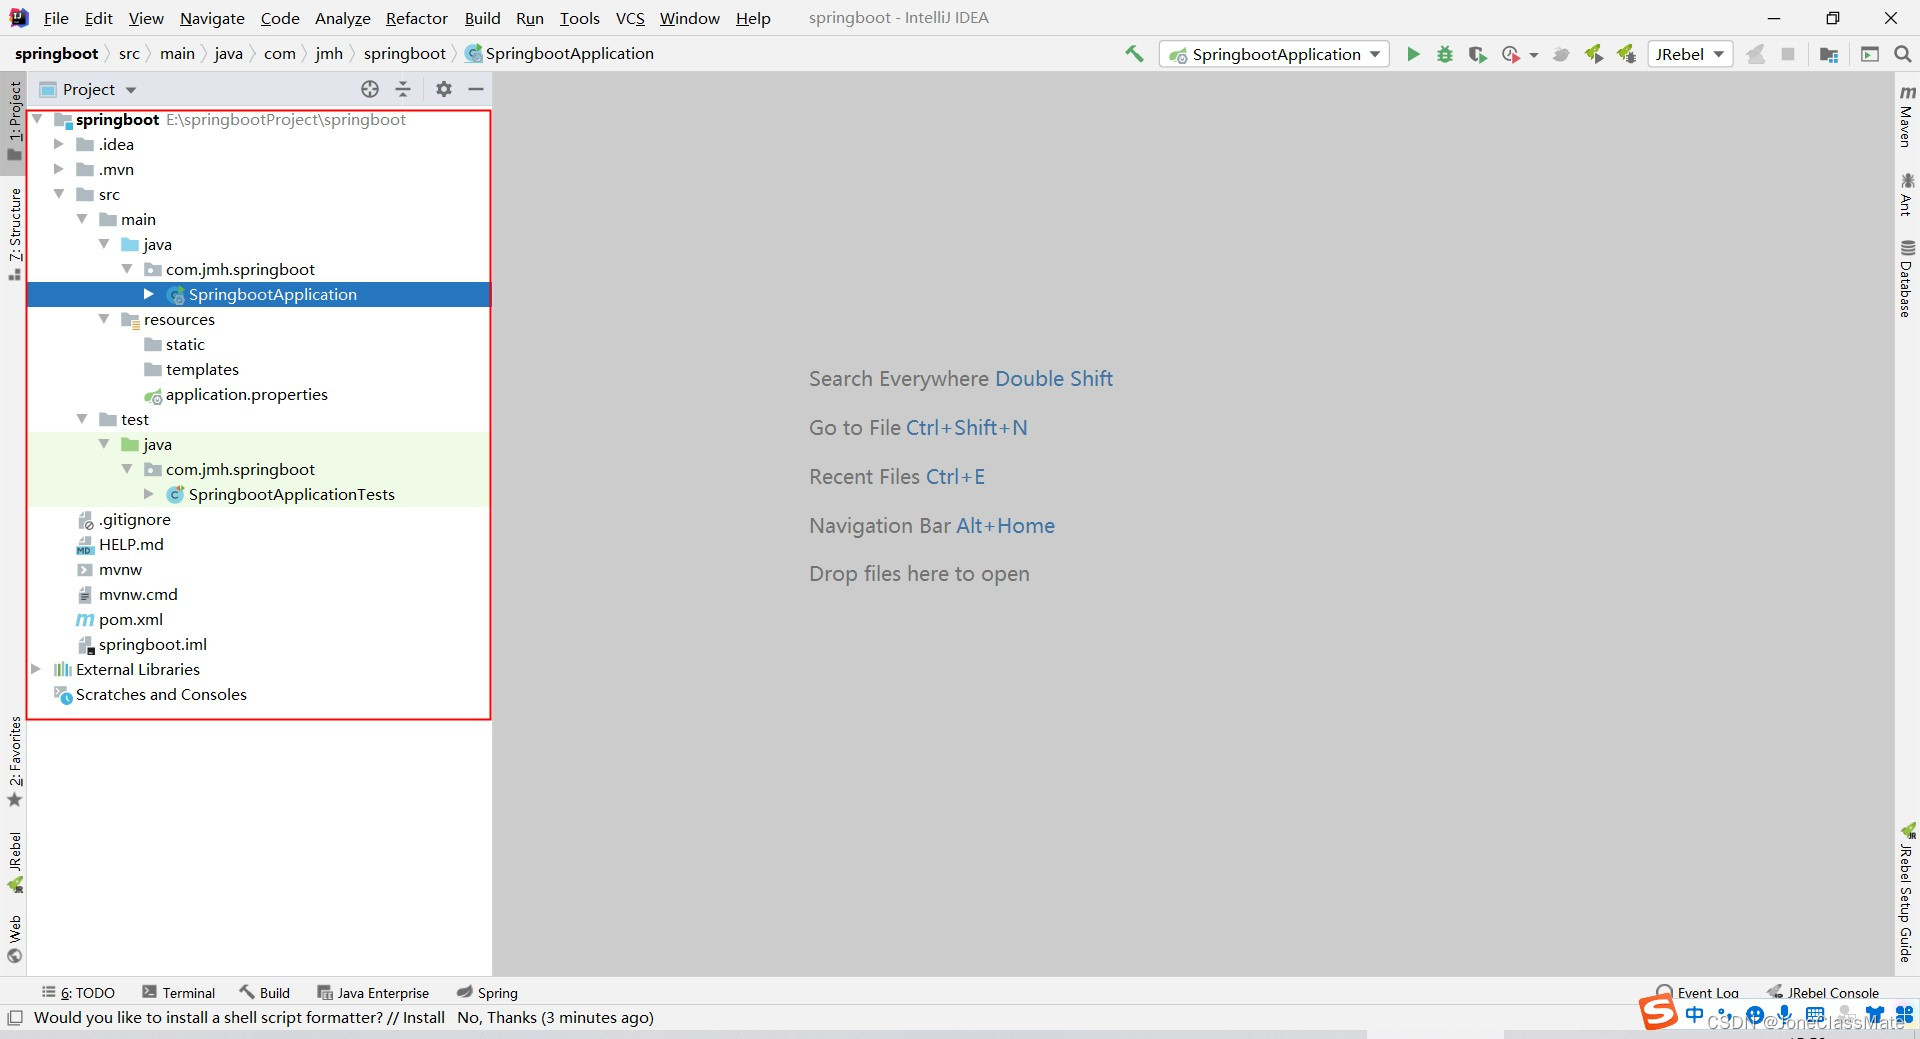Toggle the Structure side tab
1920x1039 pixels.
(x=14, y=234)
